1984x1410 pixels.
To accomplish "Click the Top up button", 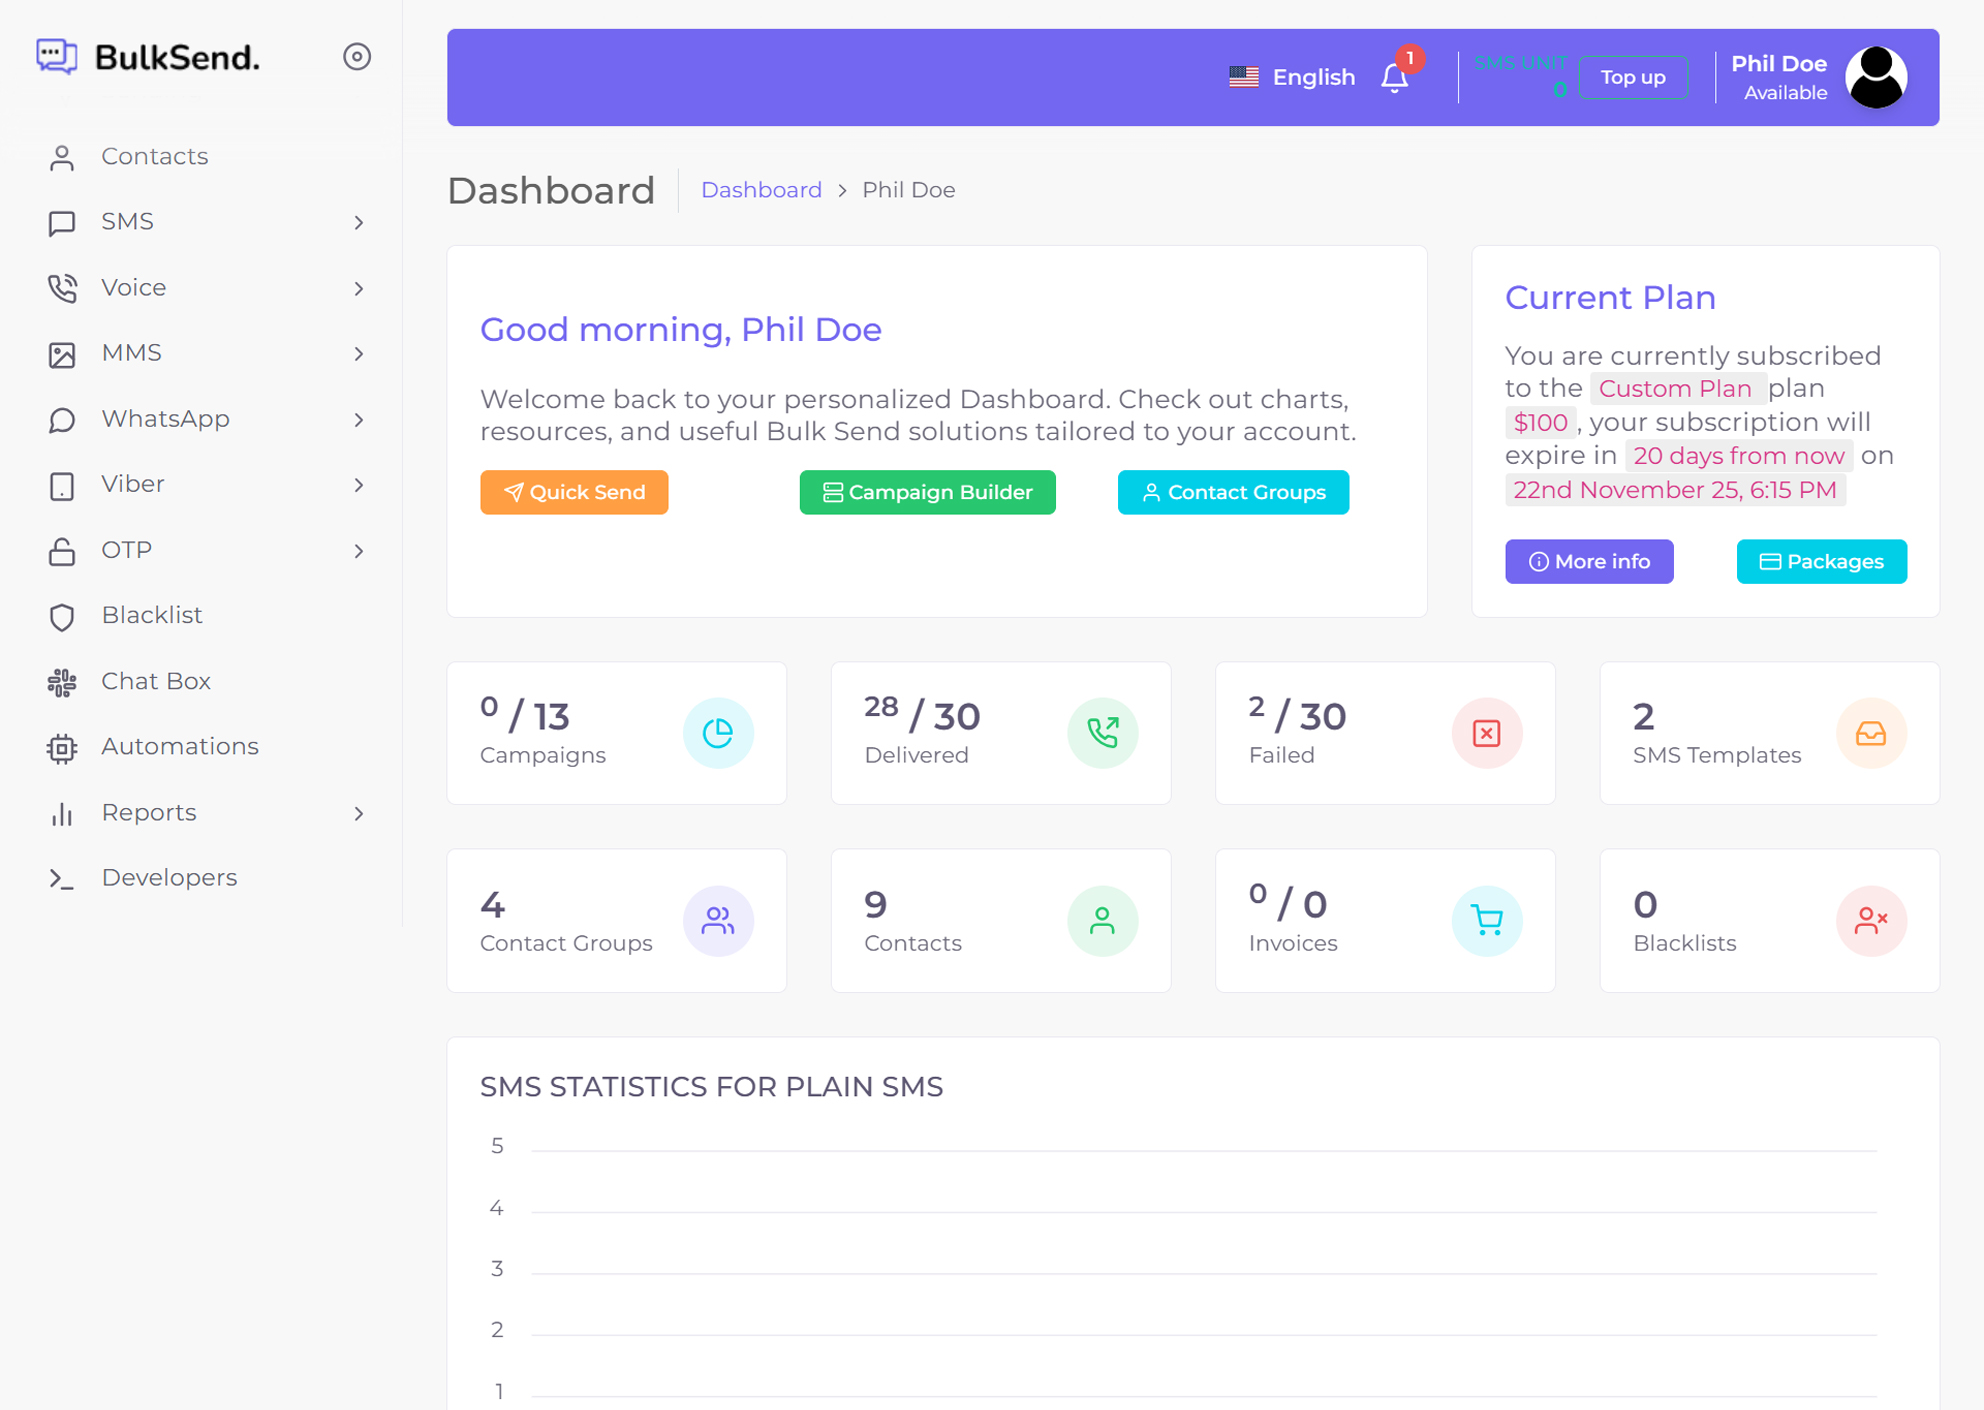I will point(1632,77).
